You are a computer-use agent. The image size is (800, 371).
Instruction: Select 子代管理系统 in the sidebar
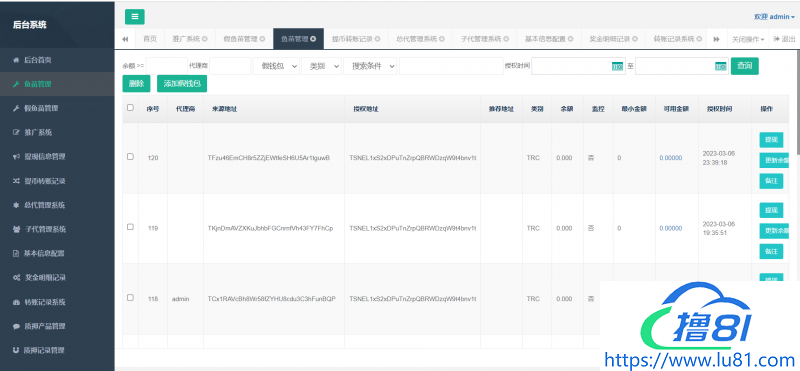[x=57, y=229]
